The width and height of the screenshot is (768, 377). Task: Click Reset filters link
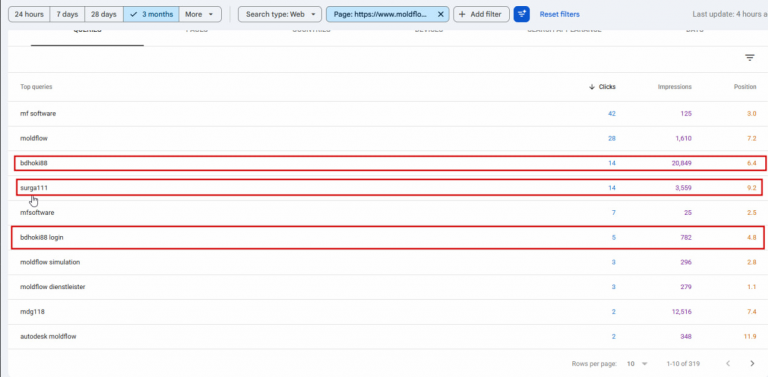tap(559, 14)
